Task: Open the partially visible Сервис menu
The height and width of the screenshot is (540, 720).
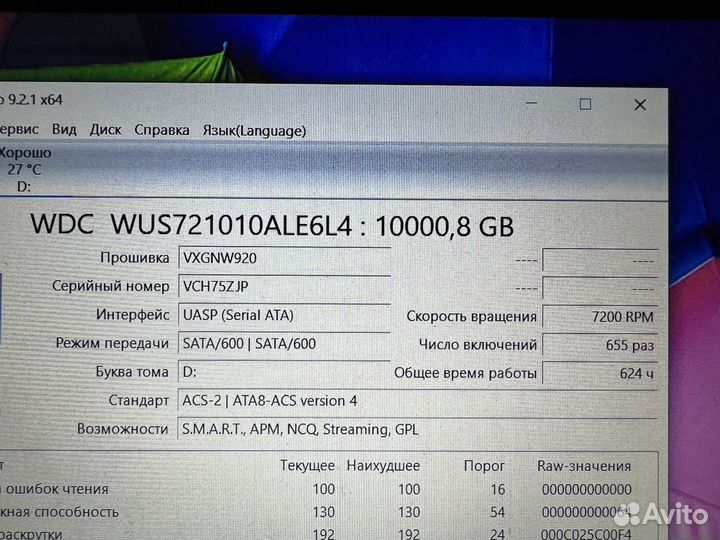Action: pyautogui.click(x=19, y=129)
